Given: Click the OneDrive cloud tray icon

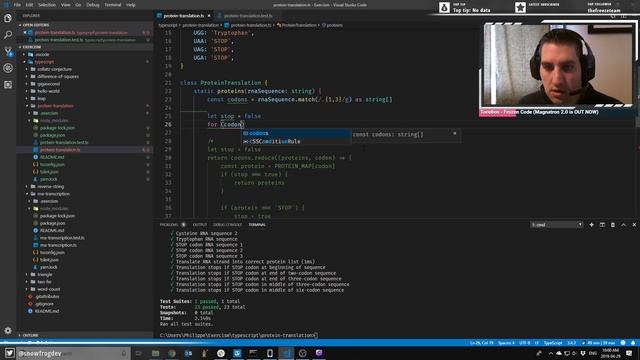Looking at the screenshot, I should click(559, 353).
